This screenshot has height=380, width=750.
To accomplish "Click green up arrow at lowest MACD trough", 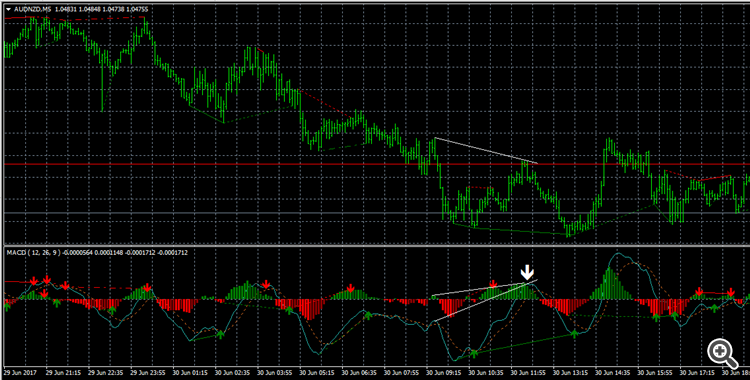I will (x=474, y=354).
